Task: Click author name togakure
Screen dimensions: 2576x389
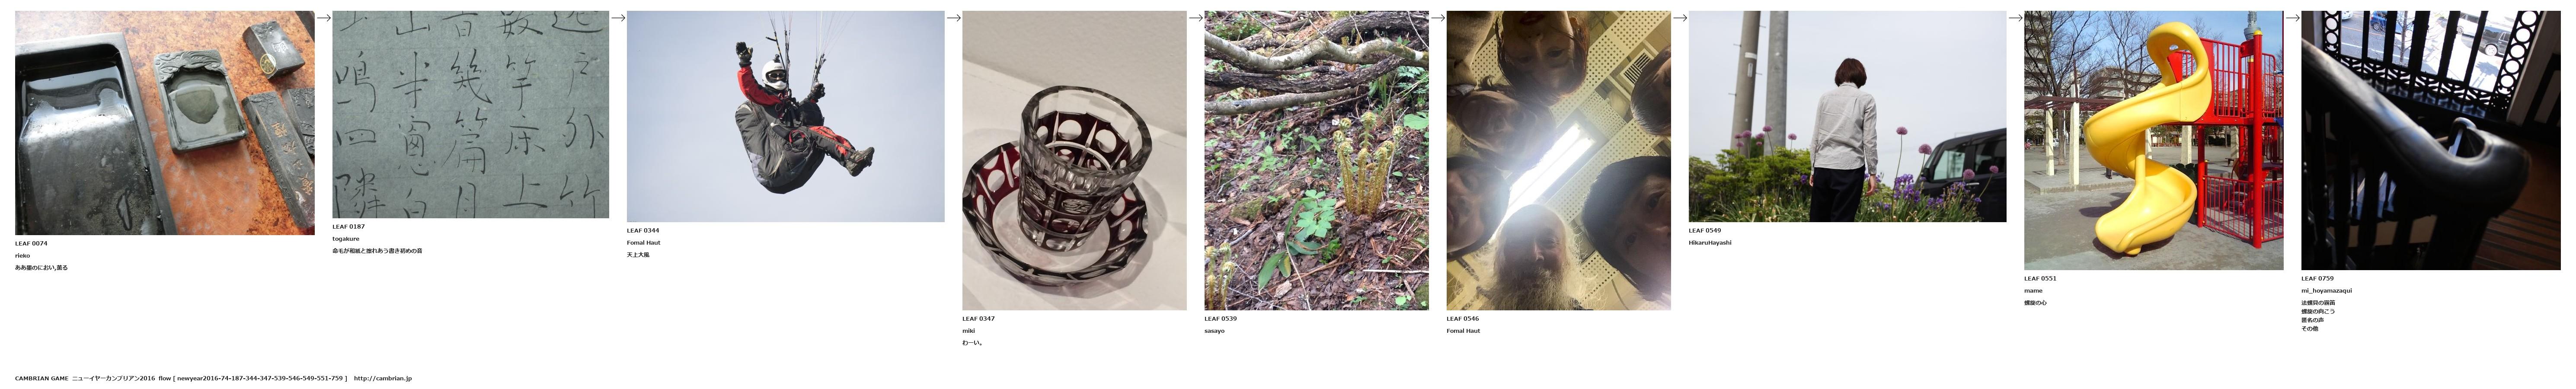Action: [346, 239]
